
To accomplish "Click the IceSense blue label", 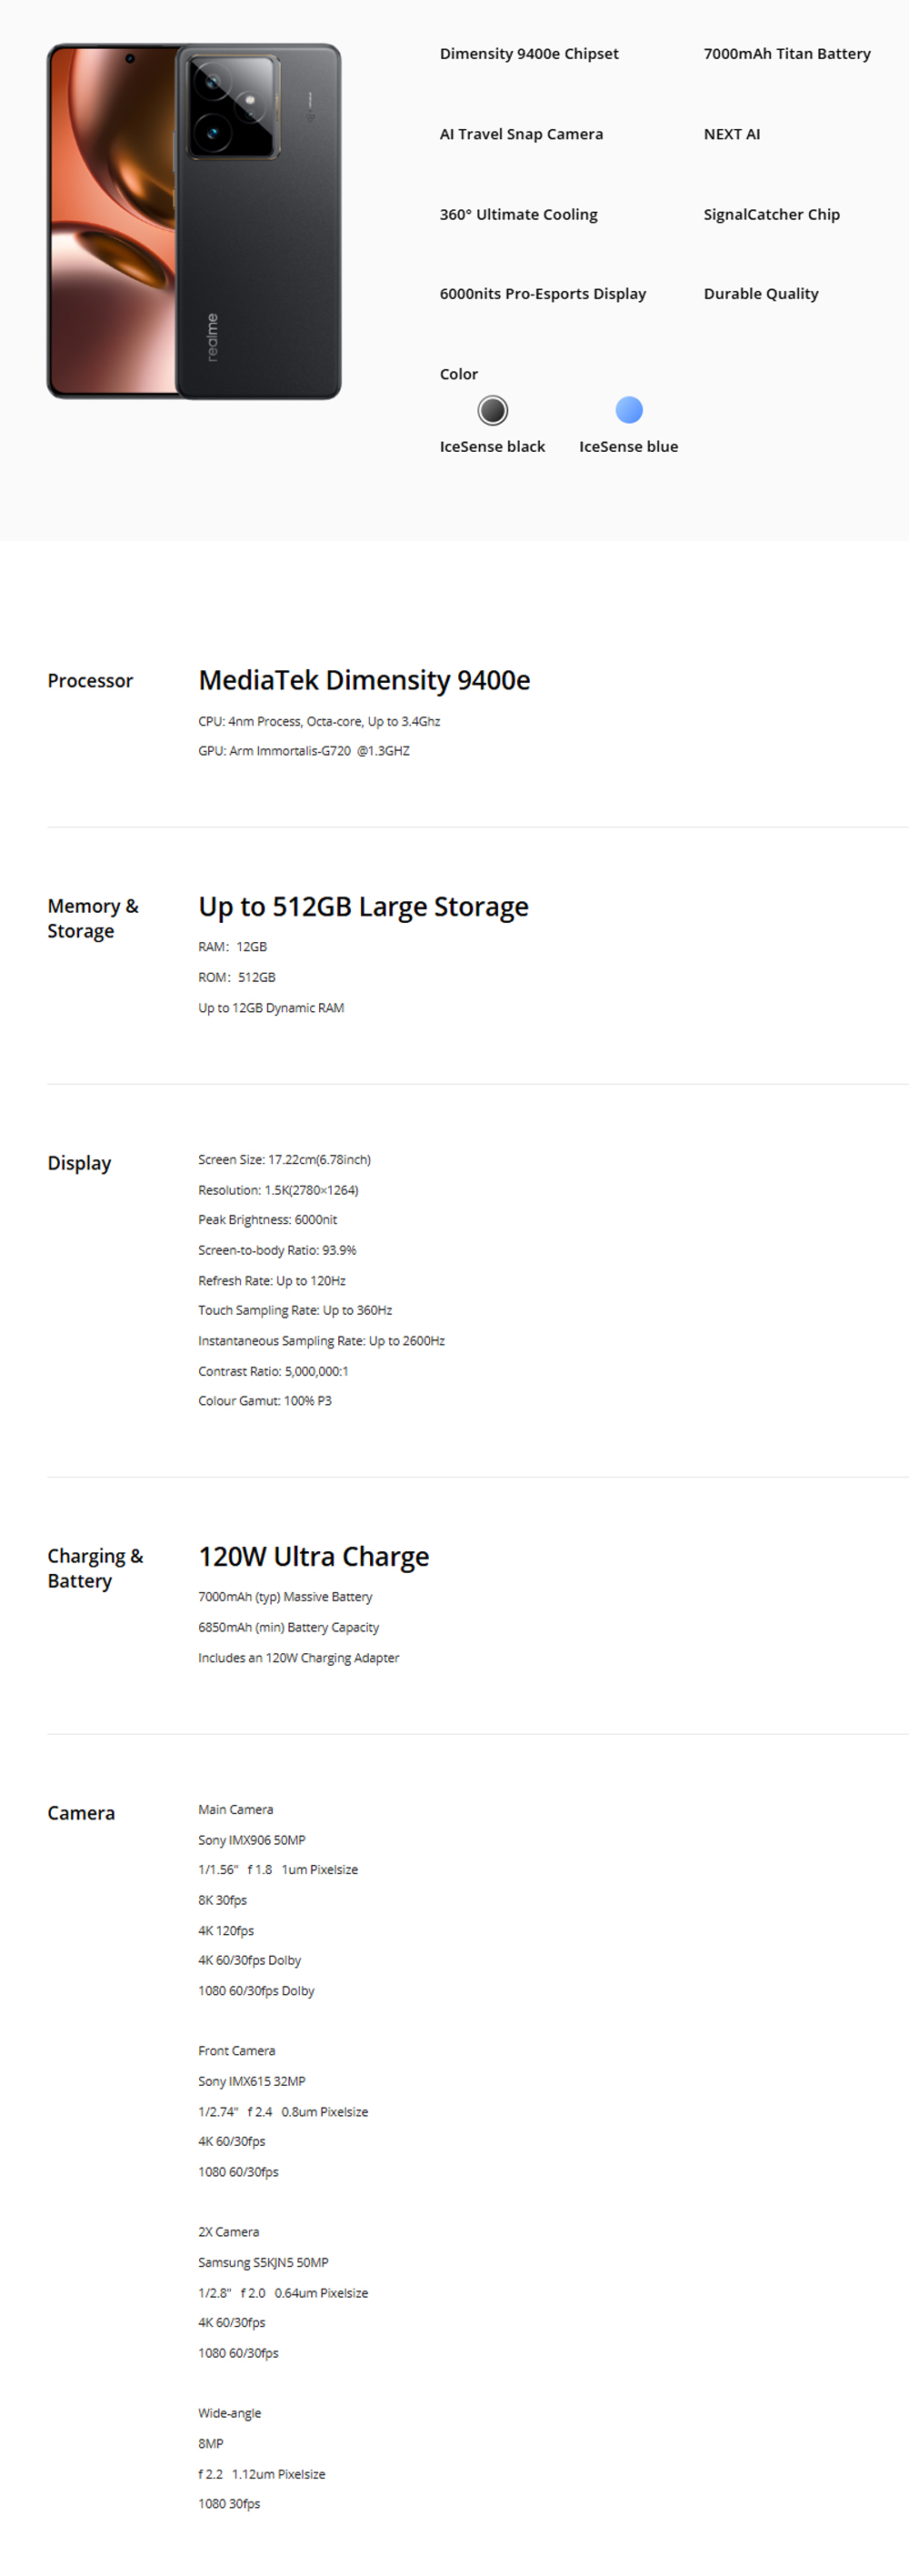I will click(628, 447).
